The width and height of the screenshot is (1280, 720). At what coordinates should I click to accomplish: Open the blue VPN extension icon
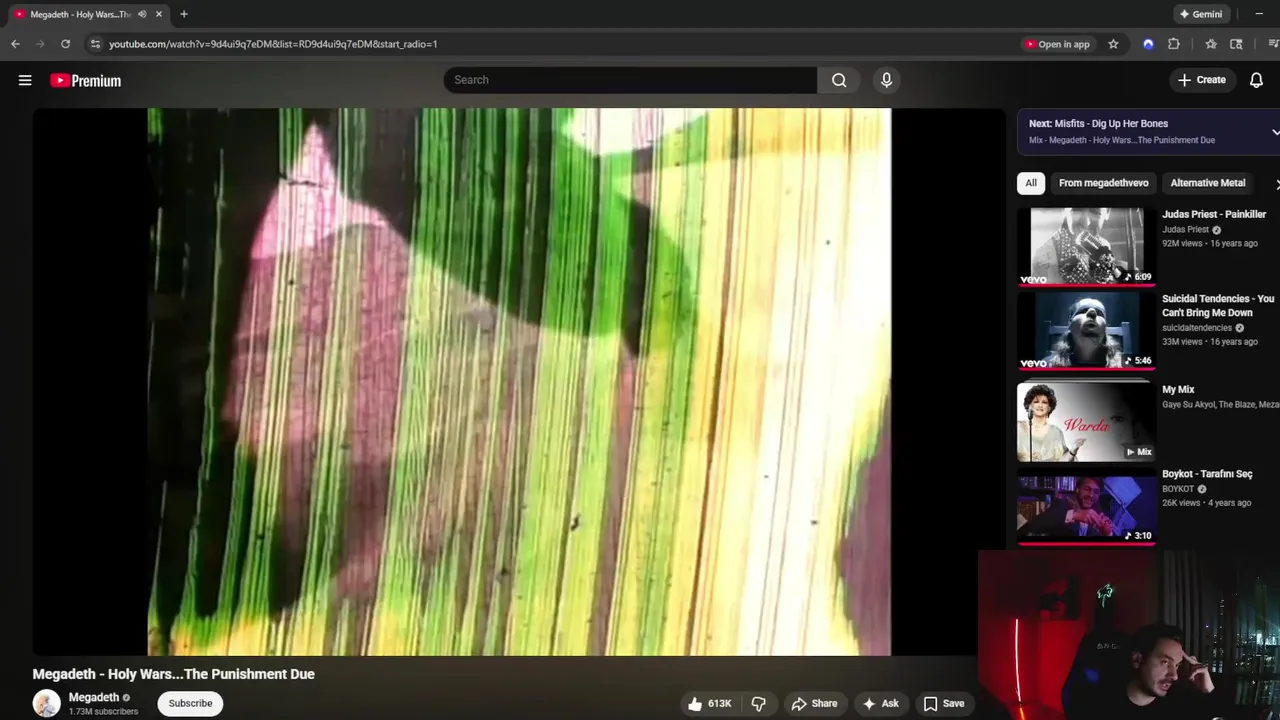click(x=1148, y=44)
